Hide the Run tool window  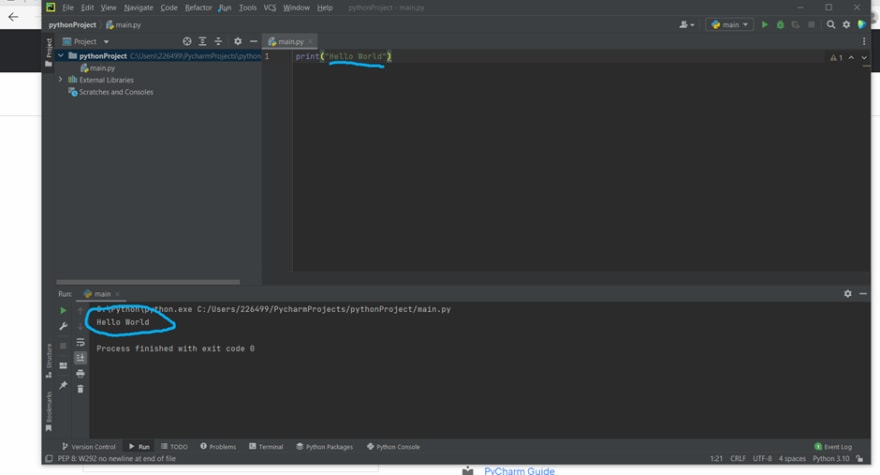(x=863, y=294)
